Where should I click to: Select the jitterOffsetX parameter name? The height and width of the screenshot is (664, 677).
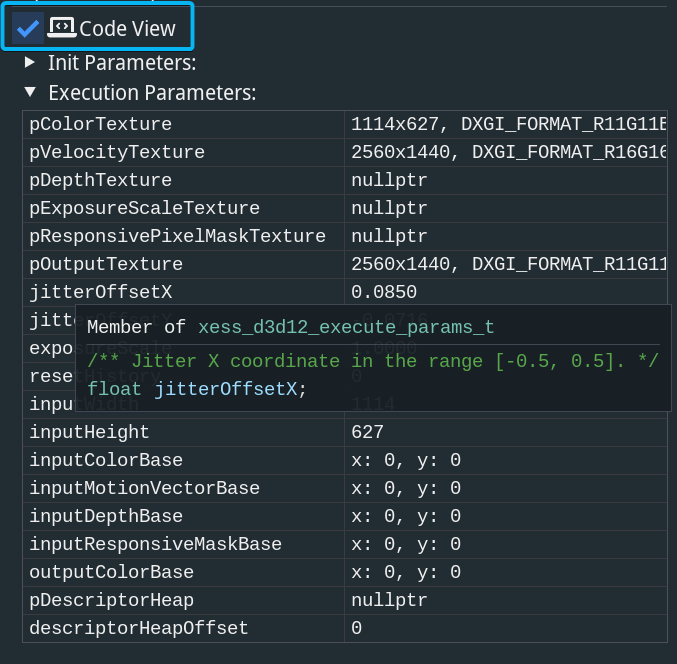coord(100,292)
